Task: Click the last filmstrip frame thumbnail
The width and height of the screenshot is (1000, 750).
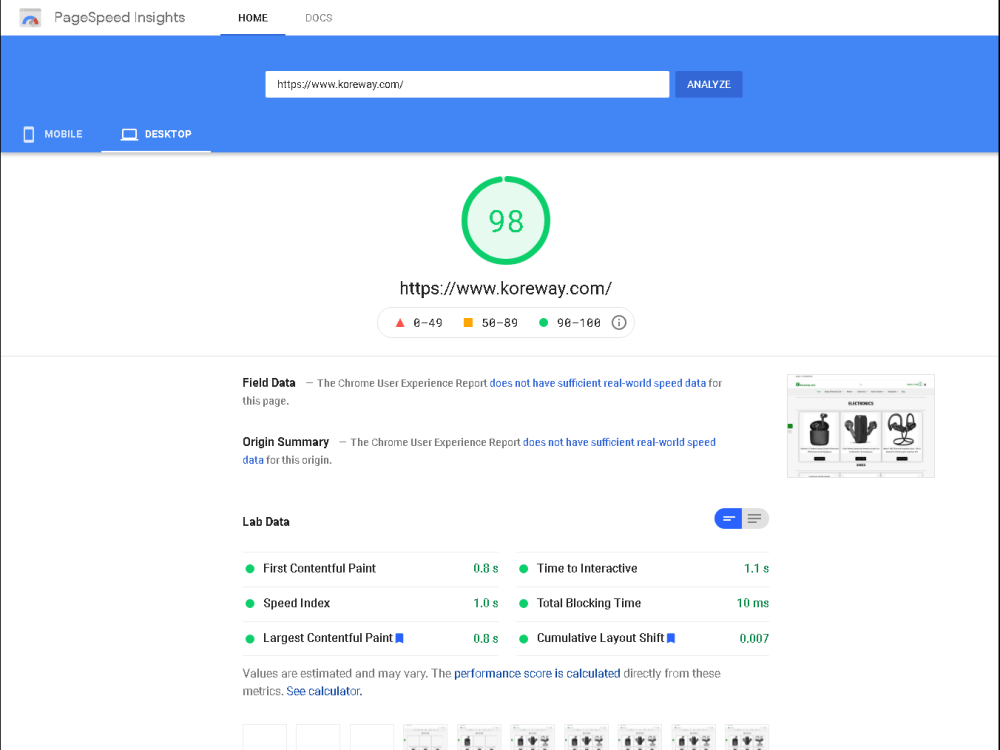Action: pos(747,737)
